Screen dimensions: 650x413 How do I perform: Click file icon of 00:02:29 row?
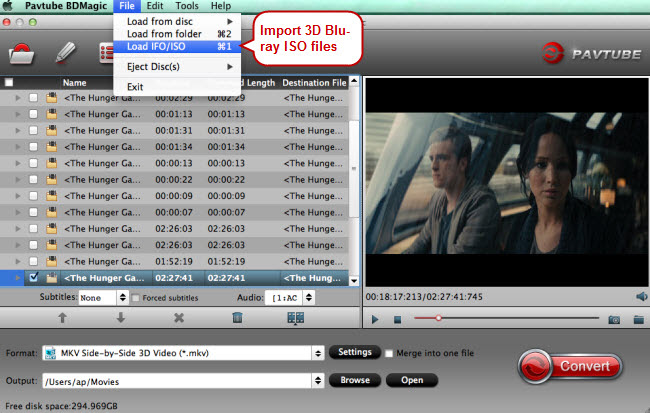(x=51, y=98)
